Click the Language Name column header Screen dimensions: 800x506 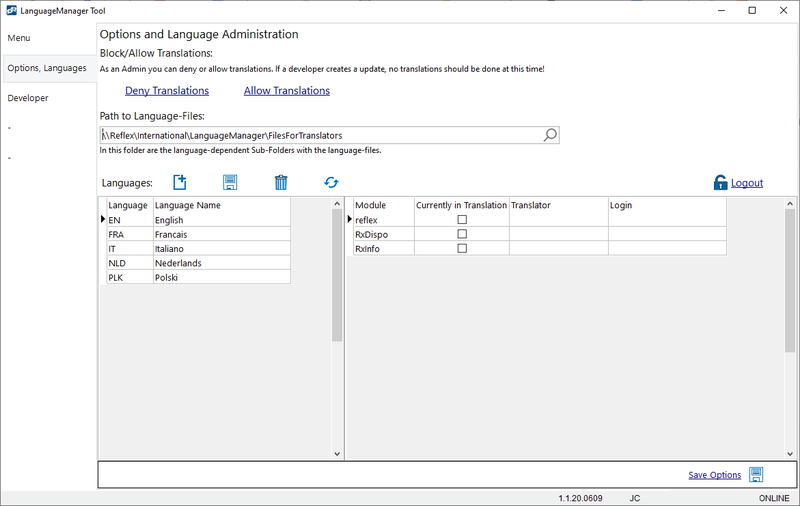(x=222, y=205)
